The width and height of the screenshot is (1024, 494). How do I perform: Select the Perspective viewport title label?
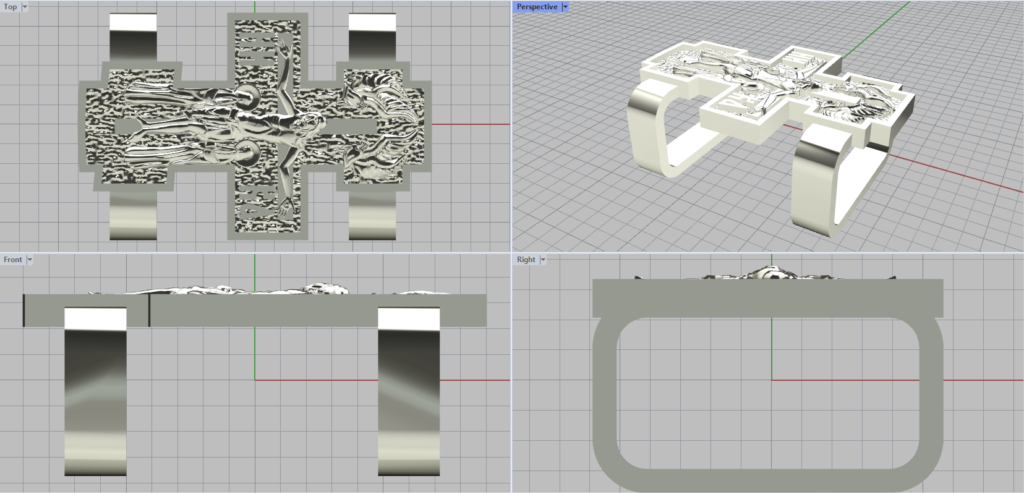(x=537, y=7)
